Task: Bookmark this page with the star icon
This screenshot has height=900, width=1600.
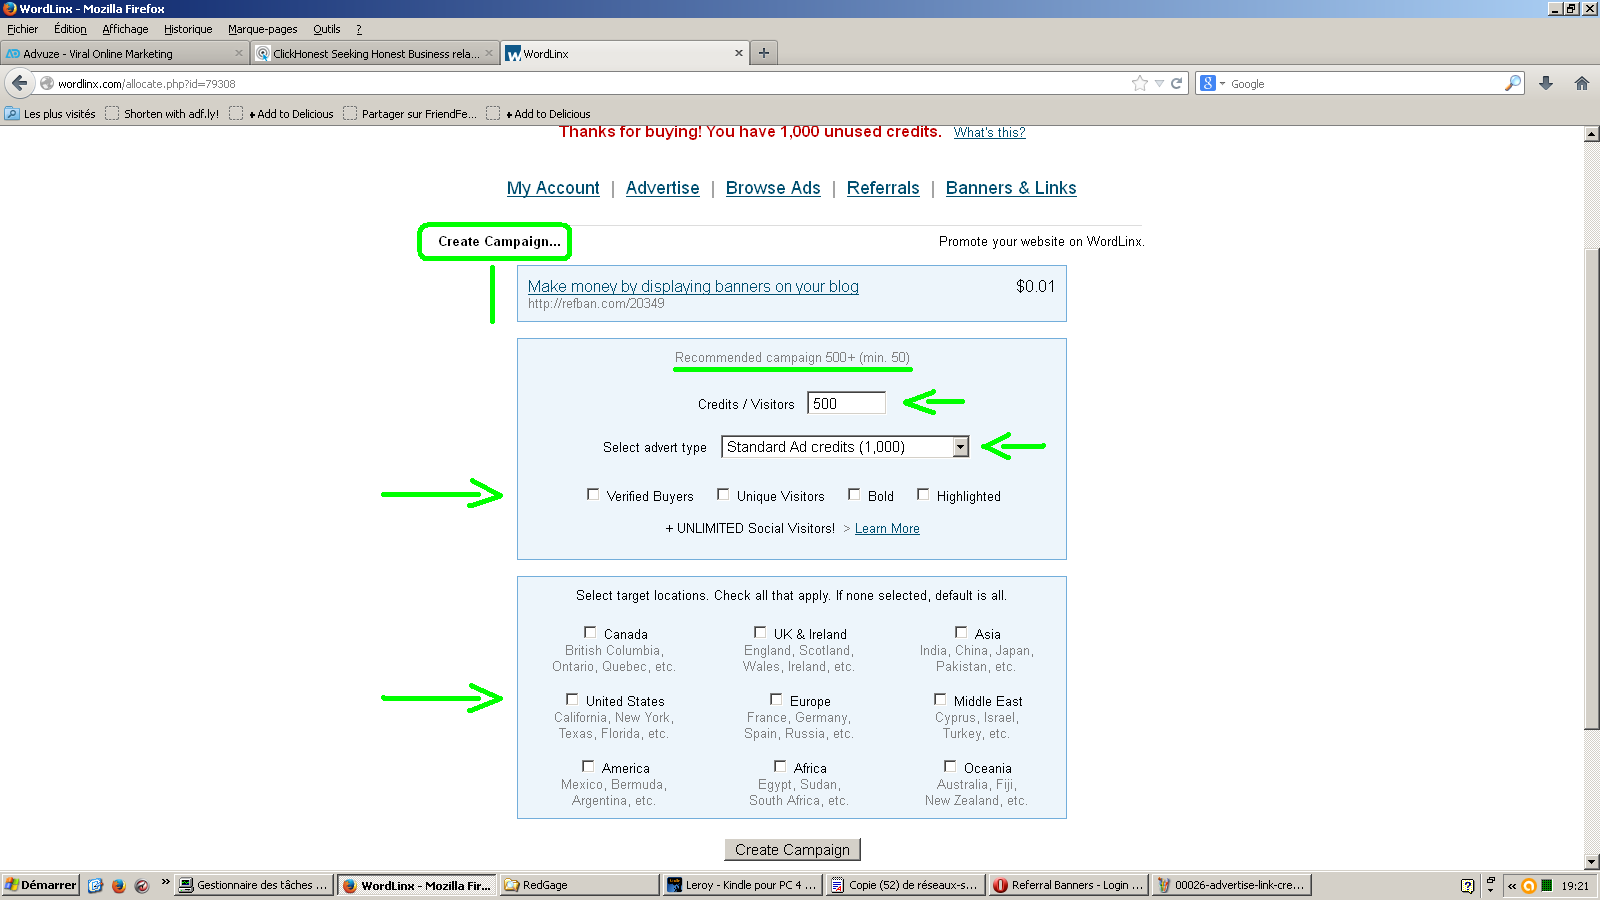Action: pyautogui.click(x=1139, y=83)
